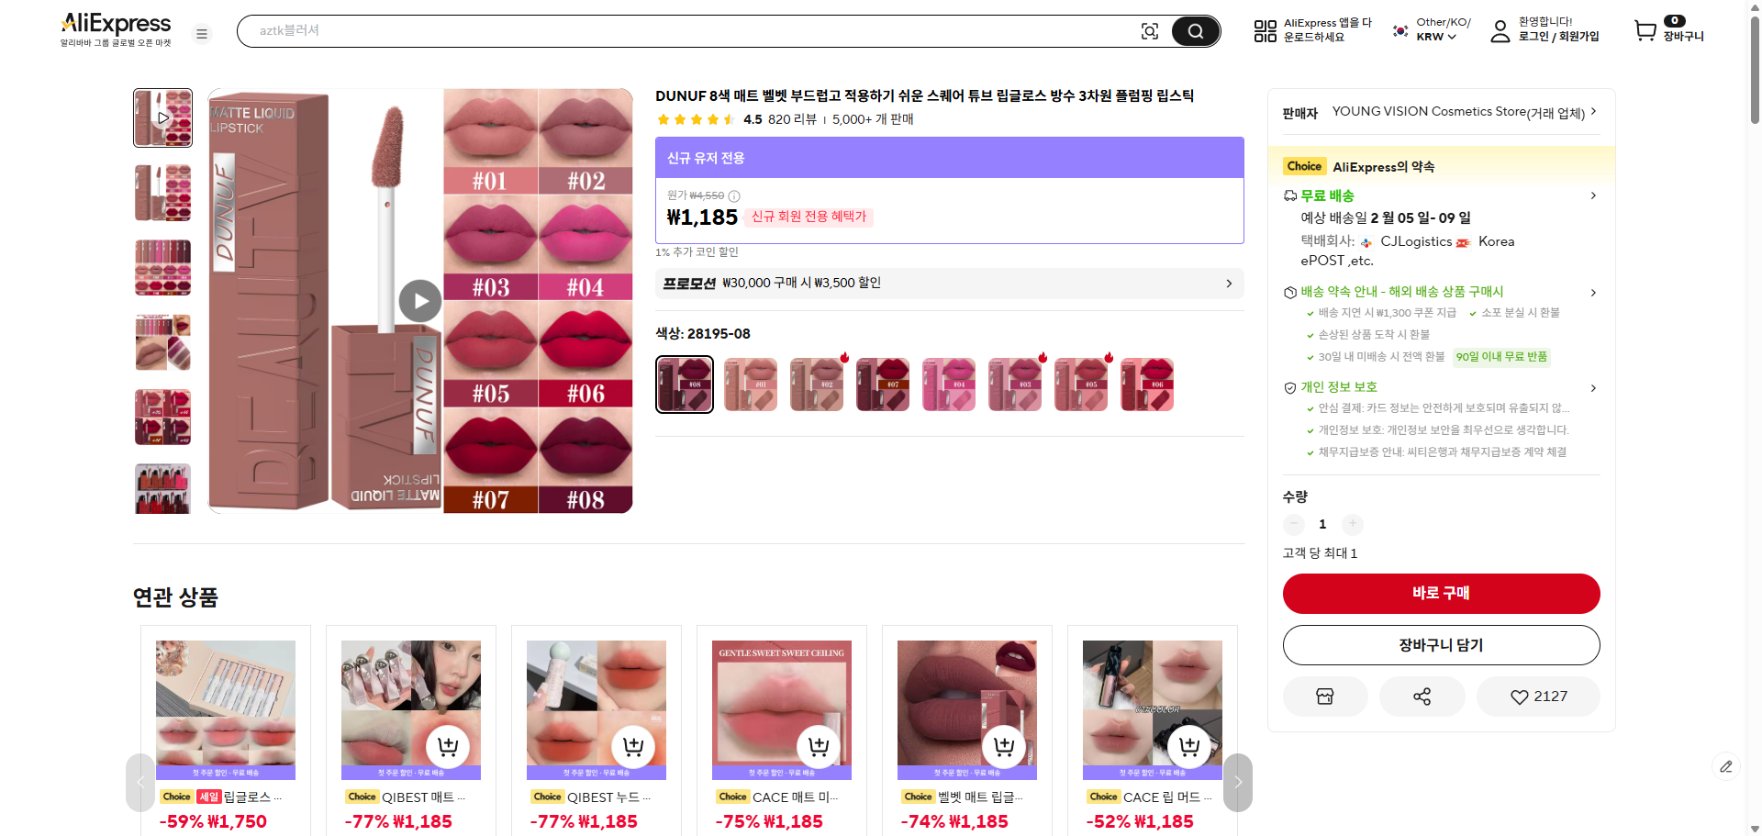Click 장바구니 담기 add to cart button

click(x=1441, y=645)
